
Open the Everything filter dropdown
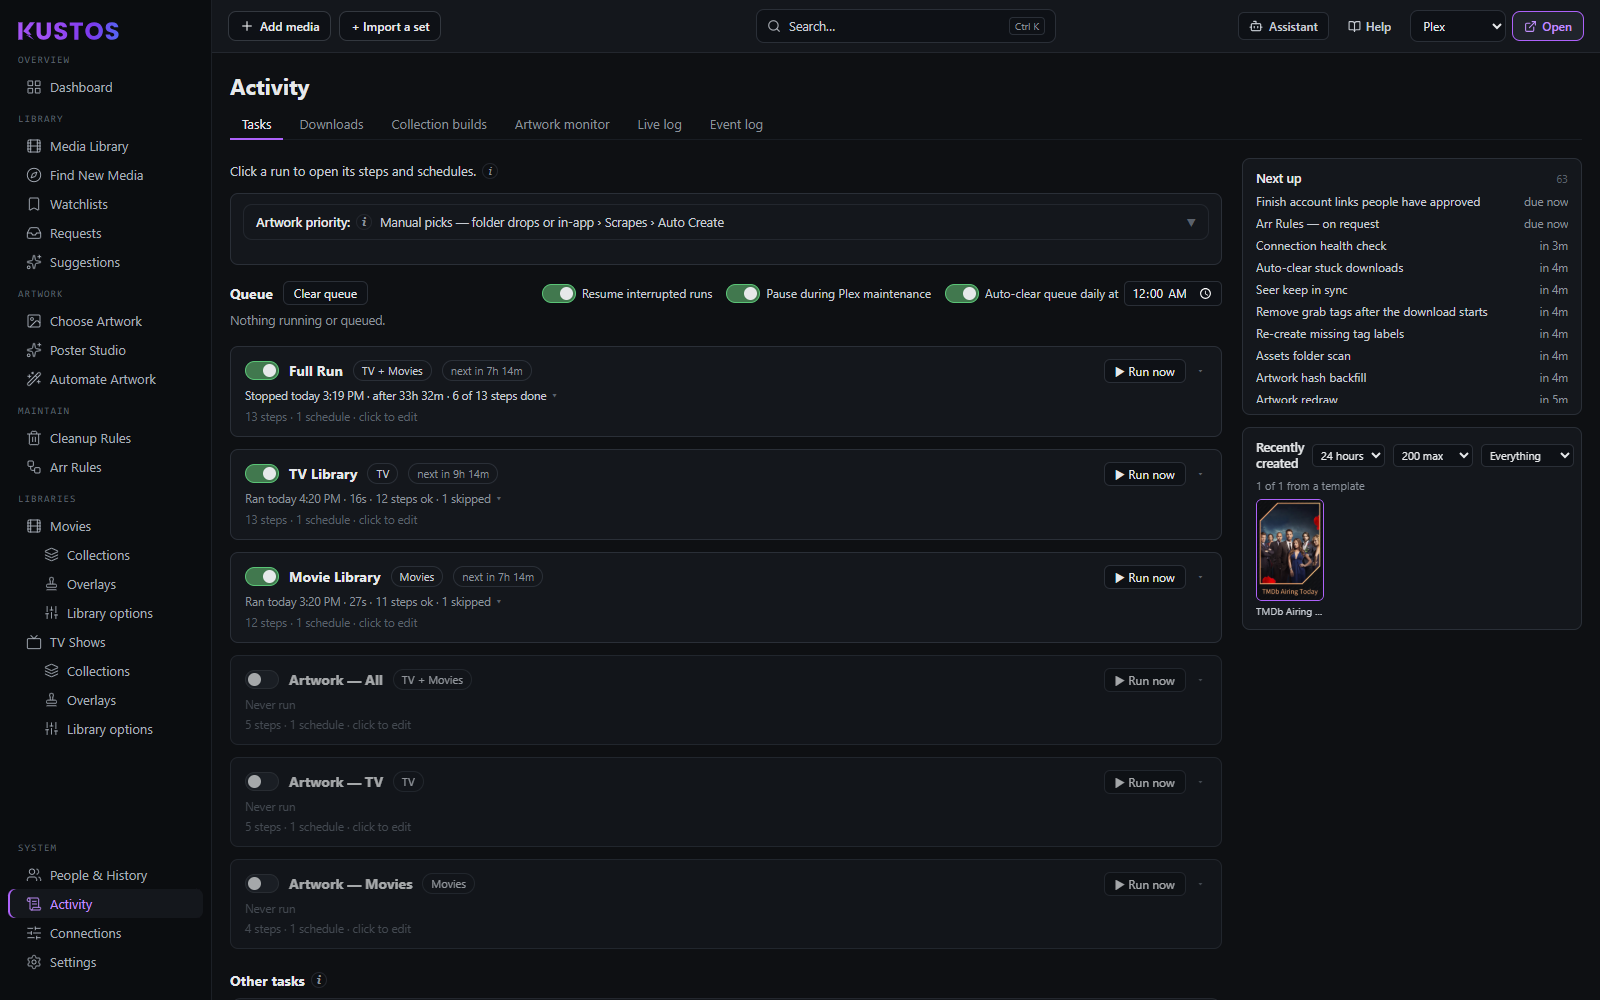1528,456
